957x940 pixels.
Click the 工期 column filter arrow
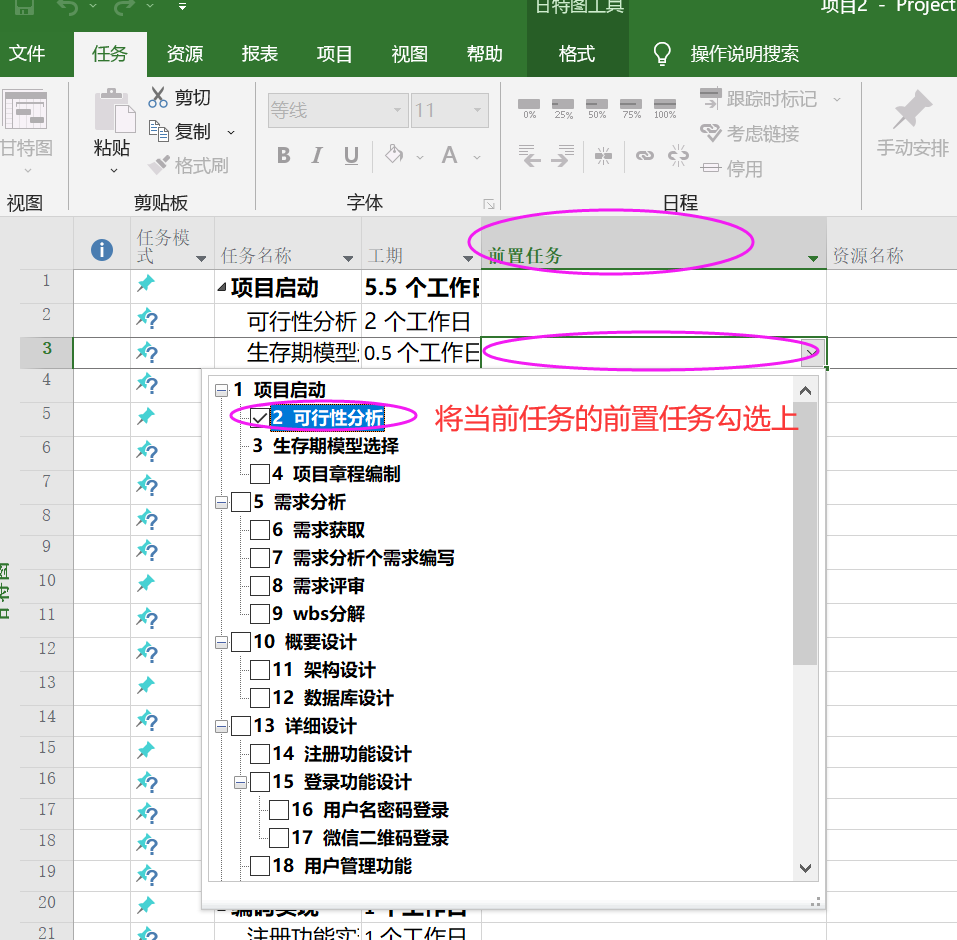[x=468, y=258]
